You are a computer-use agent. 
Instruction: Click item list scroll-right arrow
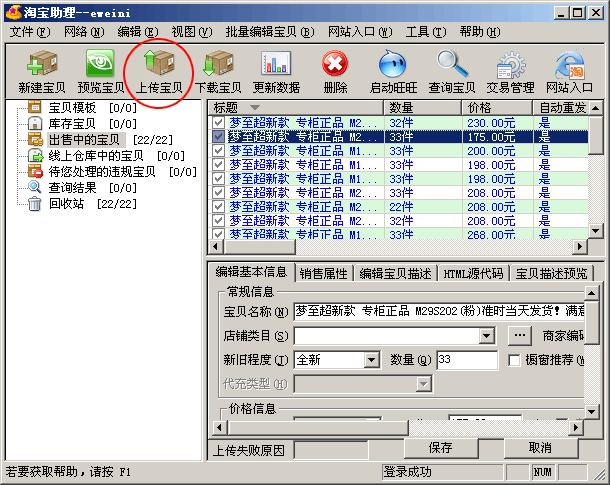(580, 247)
